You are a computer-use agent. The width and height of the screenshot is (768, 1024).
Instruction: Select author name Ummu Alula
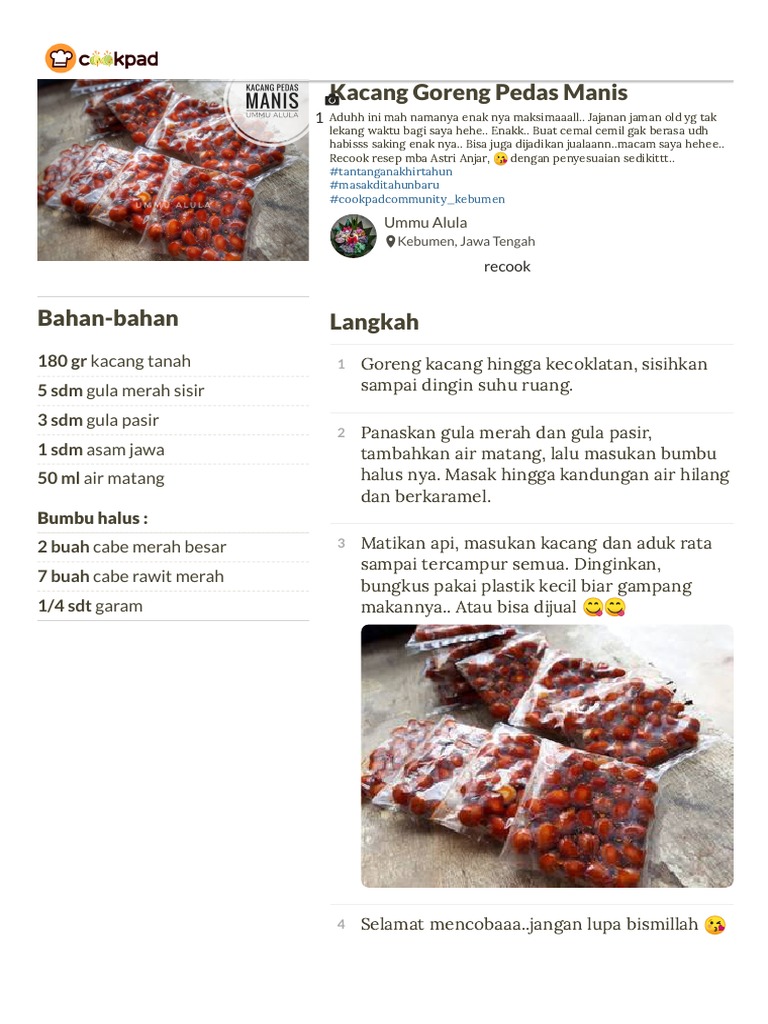425,222
